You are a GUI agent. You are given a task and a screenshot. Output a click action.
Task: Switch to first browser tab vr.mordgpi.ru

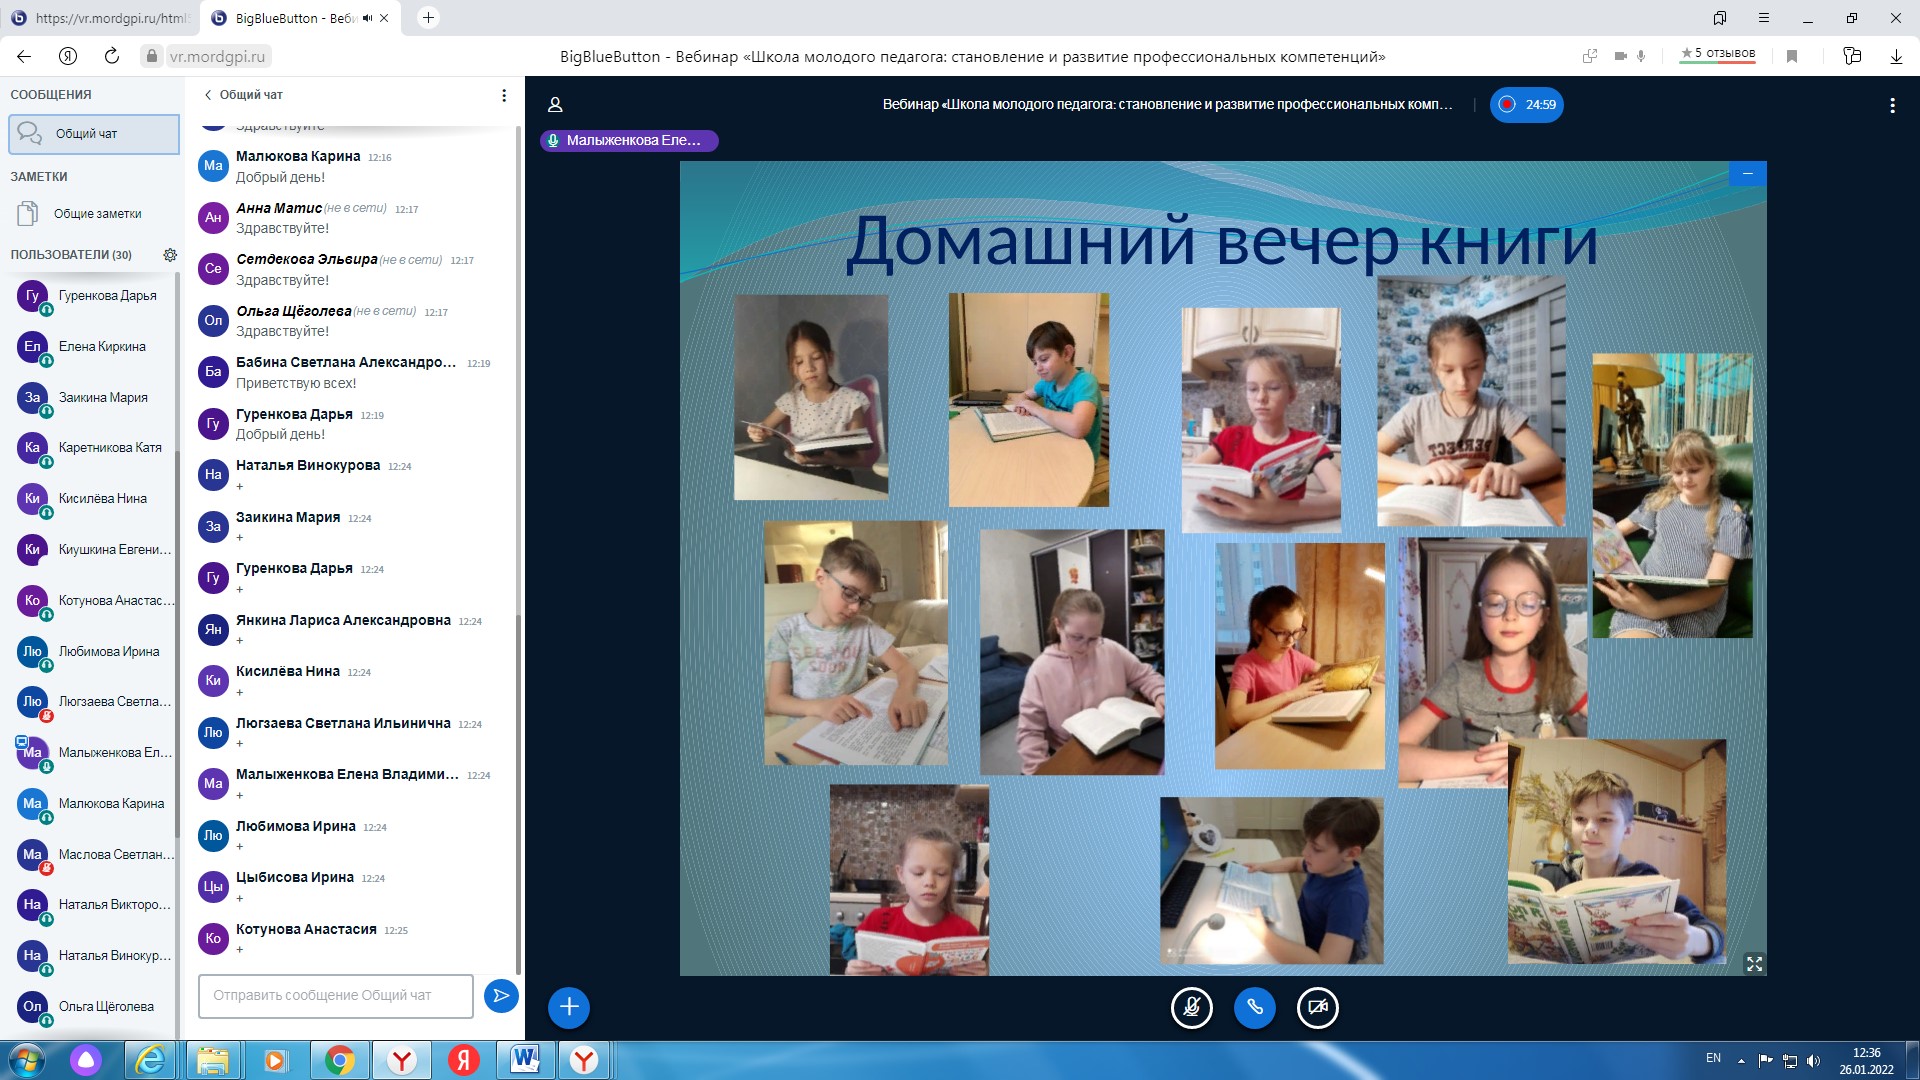(x=100, y=18)
